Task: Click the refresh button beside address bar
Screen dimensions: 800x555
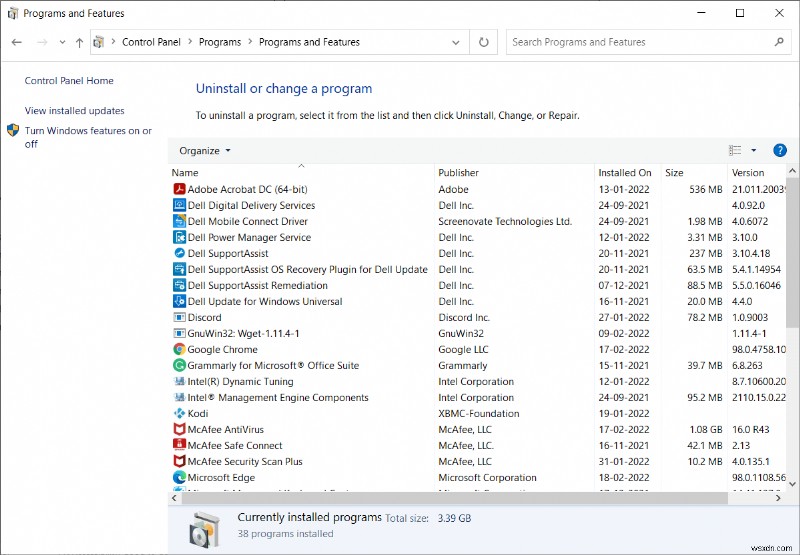Action: (483, 42)
